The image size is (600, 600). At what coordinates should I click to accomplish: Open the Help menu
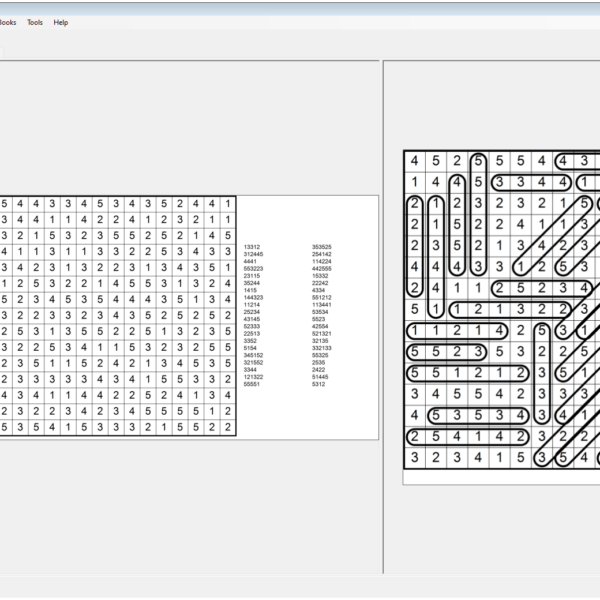coord(61,22)
